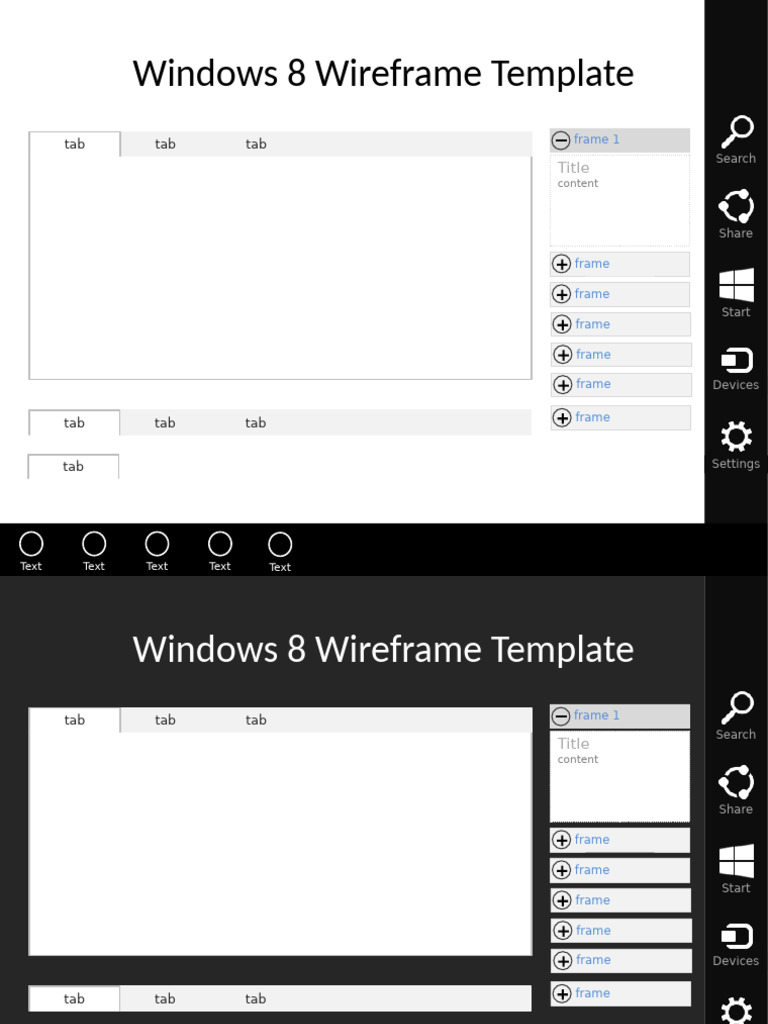Click the standalone single tab above the app bar

tap(73, 466)
